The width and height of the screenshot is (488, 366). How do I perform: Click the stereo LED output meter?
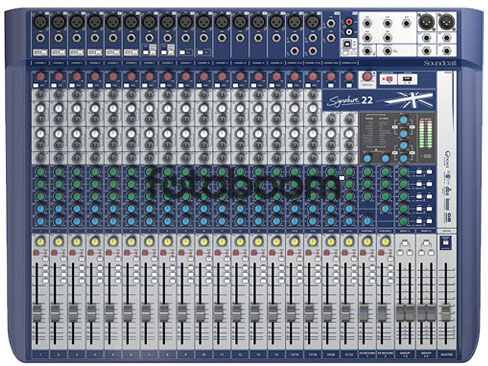(425, 134)
